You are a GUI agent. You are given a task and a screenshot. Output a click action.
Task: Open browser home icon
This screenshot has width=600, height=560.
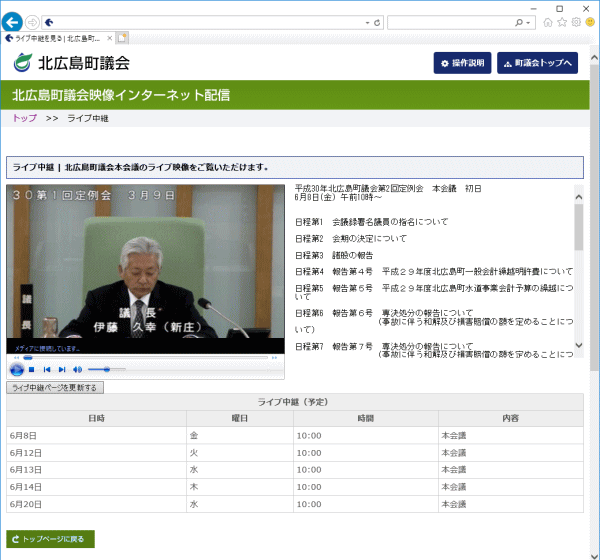[x=548, y=23]
